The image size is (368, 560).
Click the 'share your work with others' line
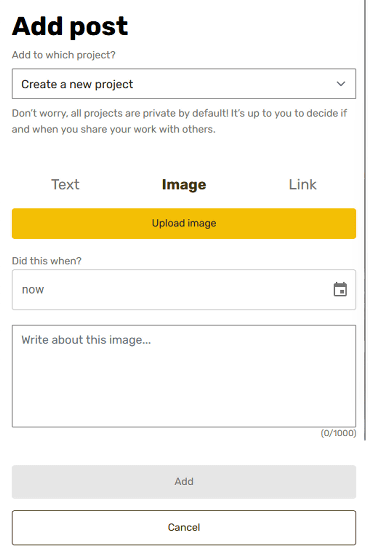pos(114,129)
